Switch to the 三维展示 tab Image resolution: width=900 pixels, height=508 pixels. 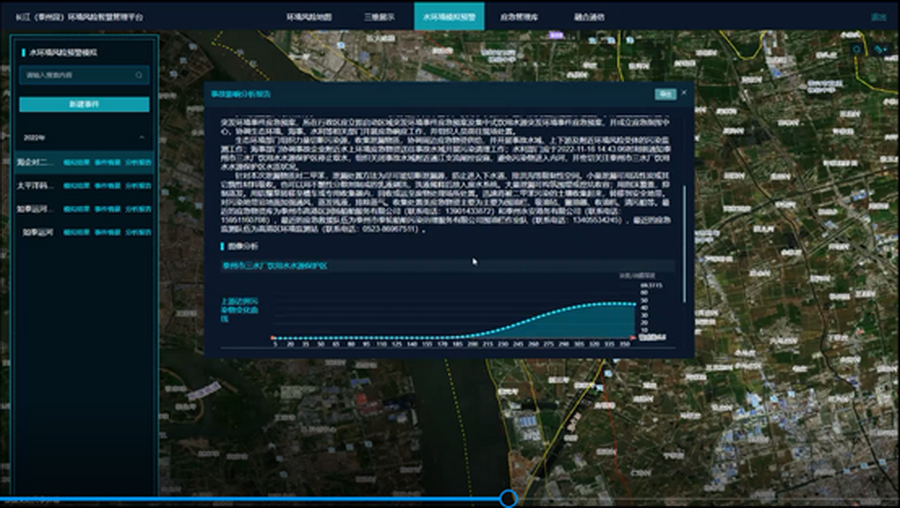point(378,17)
